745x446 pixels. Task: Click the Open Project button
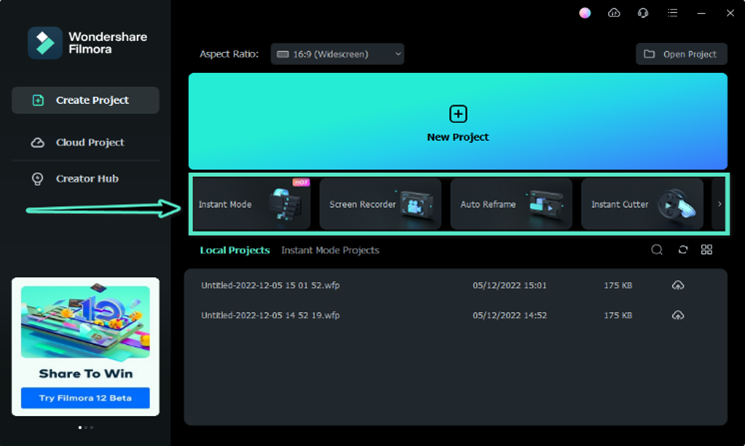coord(681,54)
